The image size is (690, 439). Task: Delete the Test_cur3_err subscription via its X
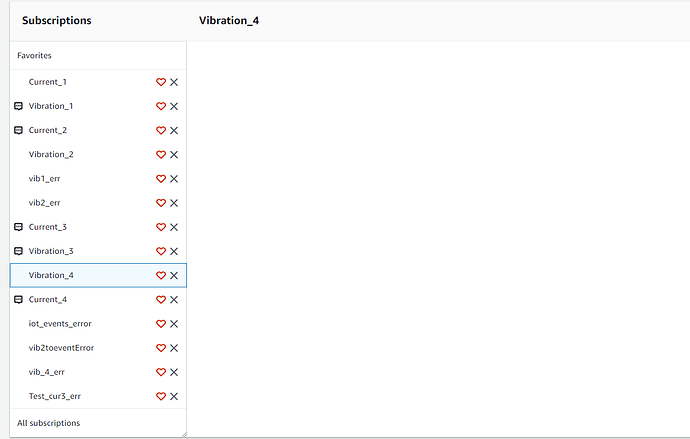coord(174,396)
